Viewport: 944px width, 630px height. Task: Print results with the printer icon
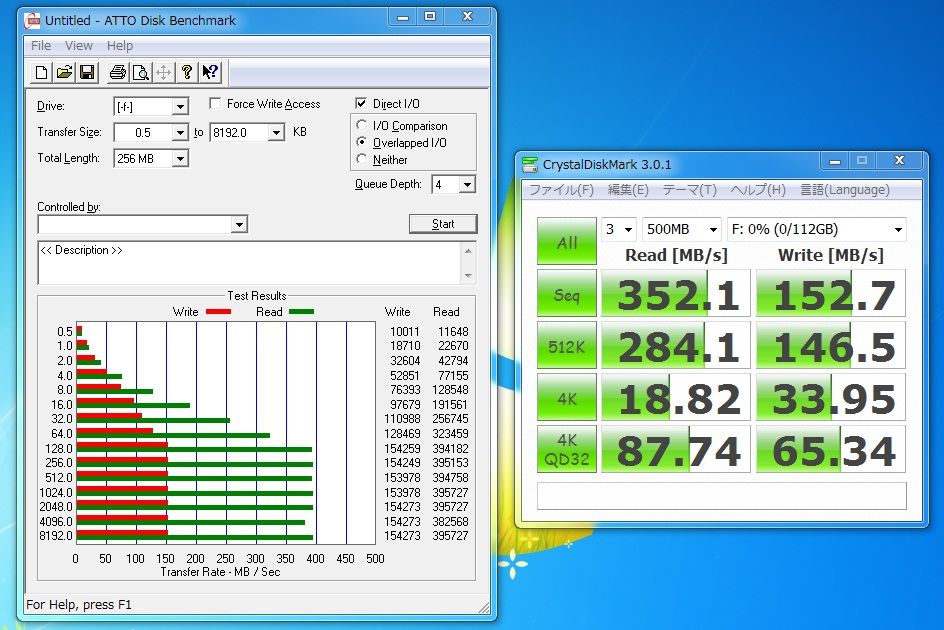tap(118, 73)
